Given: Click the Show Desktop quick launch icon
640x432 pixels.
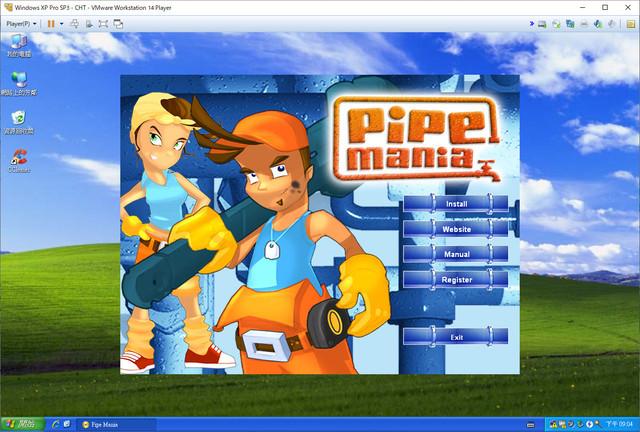Looking at the screenshot, I should tap(67, 425).
